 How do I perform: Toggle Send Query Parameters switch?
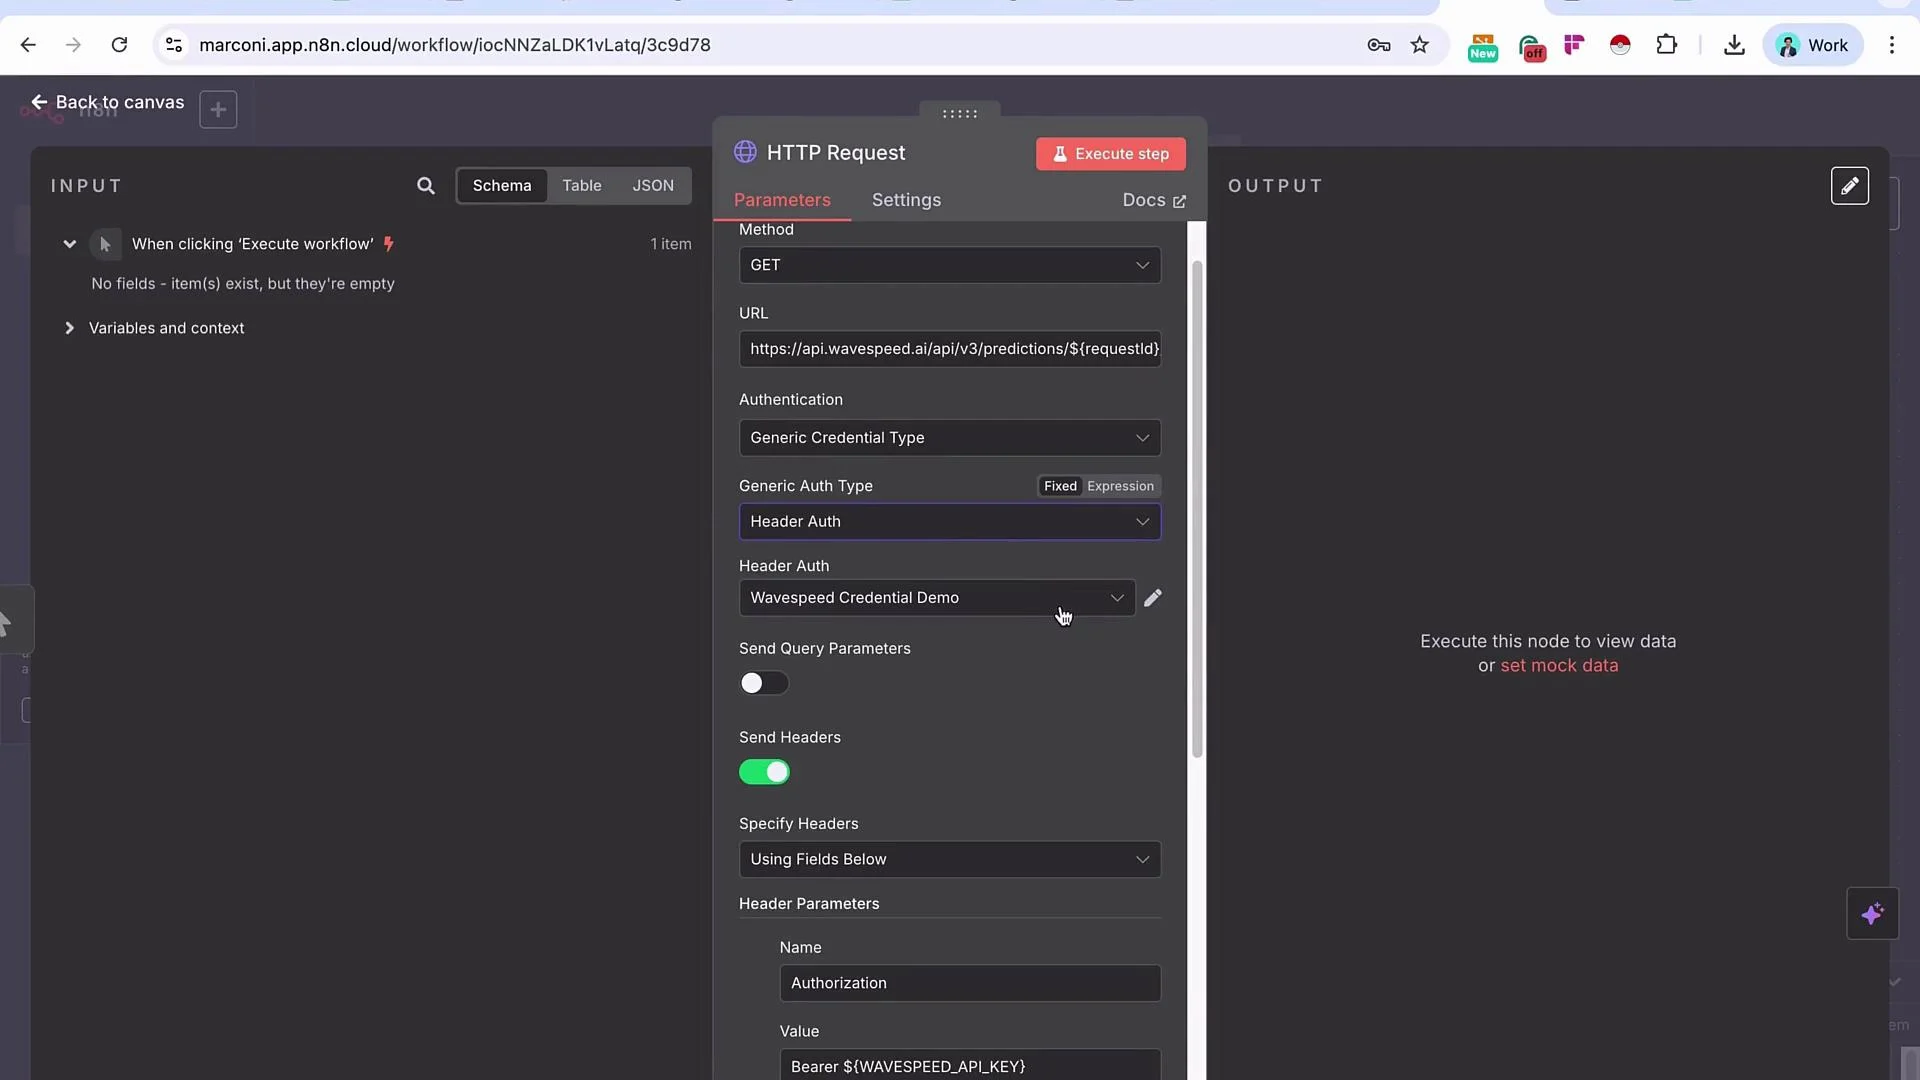tap(764, 683)
